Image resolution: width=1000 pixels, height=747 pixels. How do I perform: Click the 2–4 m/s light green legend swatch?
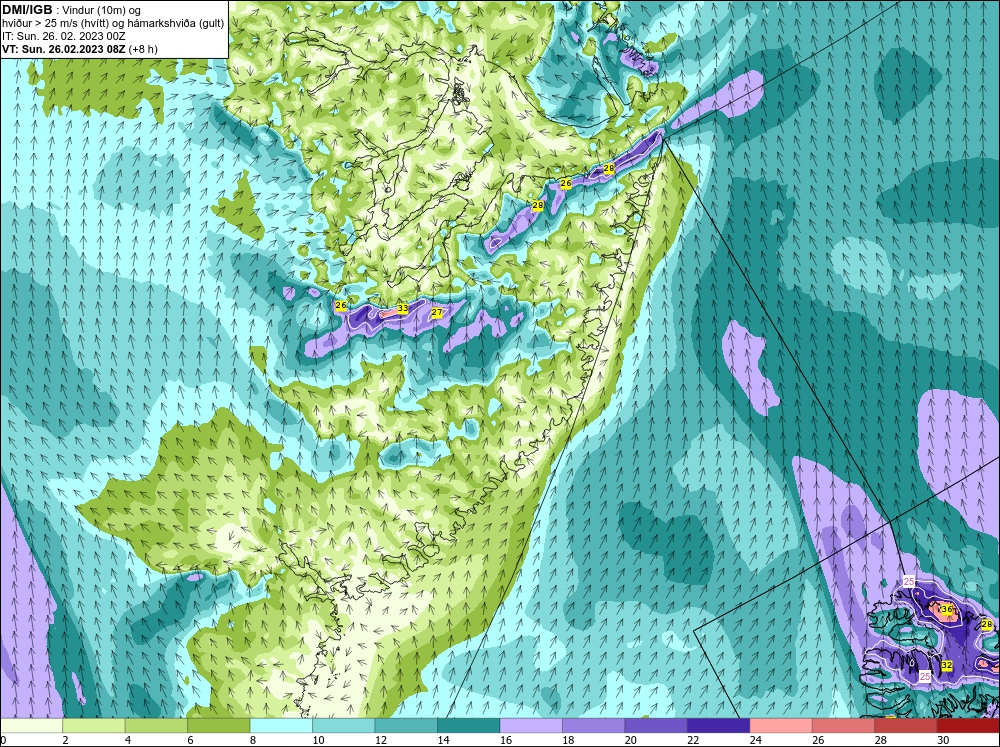tap(94, 725)
